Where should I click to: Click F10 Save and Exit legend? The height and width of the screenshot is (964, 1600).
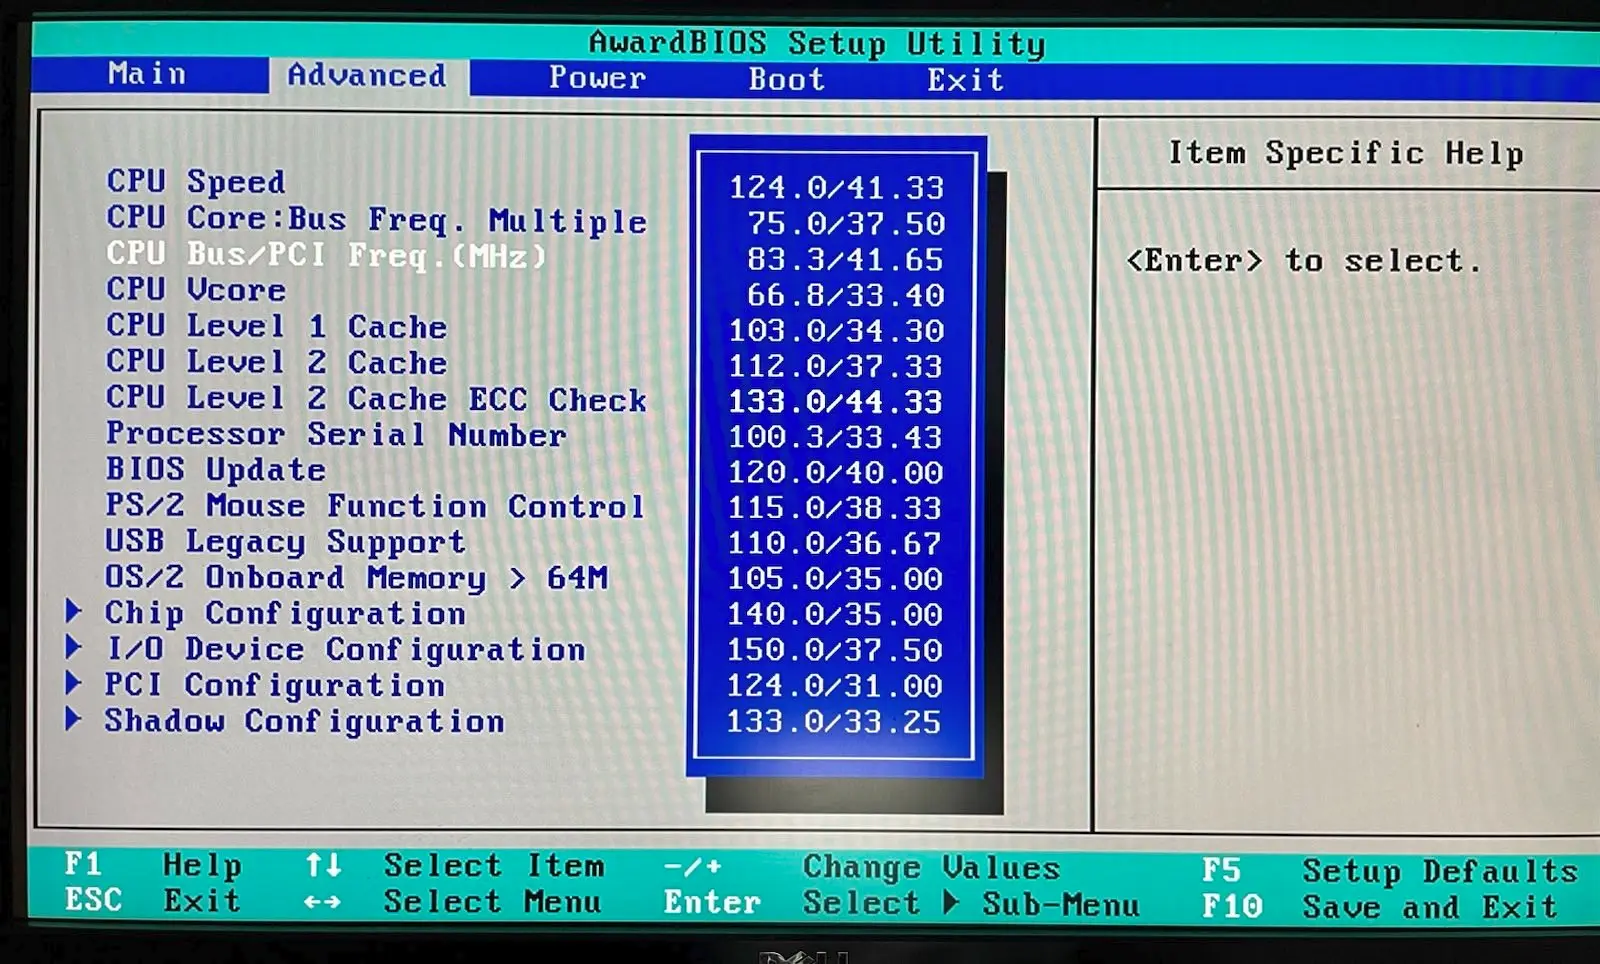tap(1380, 907)
